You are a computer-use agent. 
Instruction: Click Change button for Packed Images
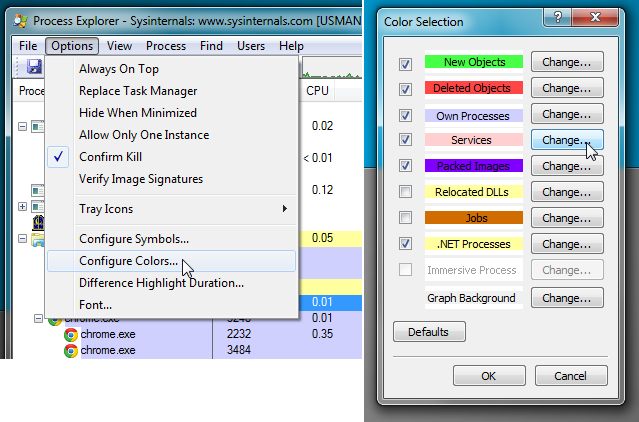coord(567,166)
